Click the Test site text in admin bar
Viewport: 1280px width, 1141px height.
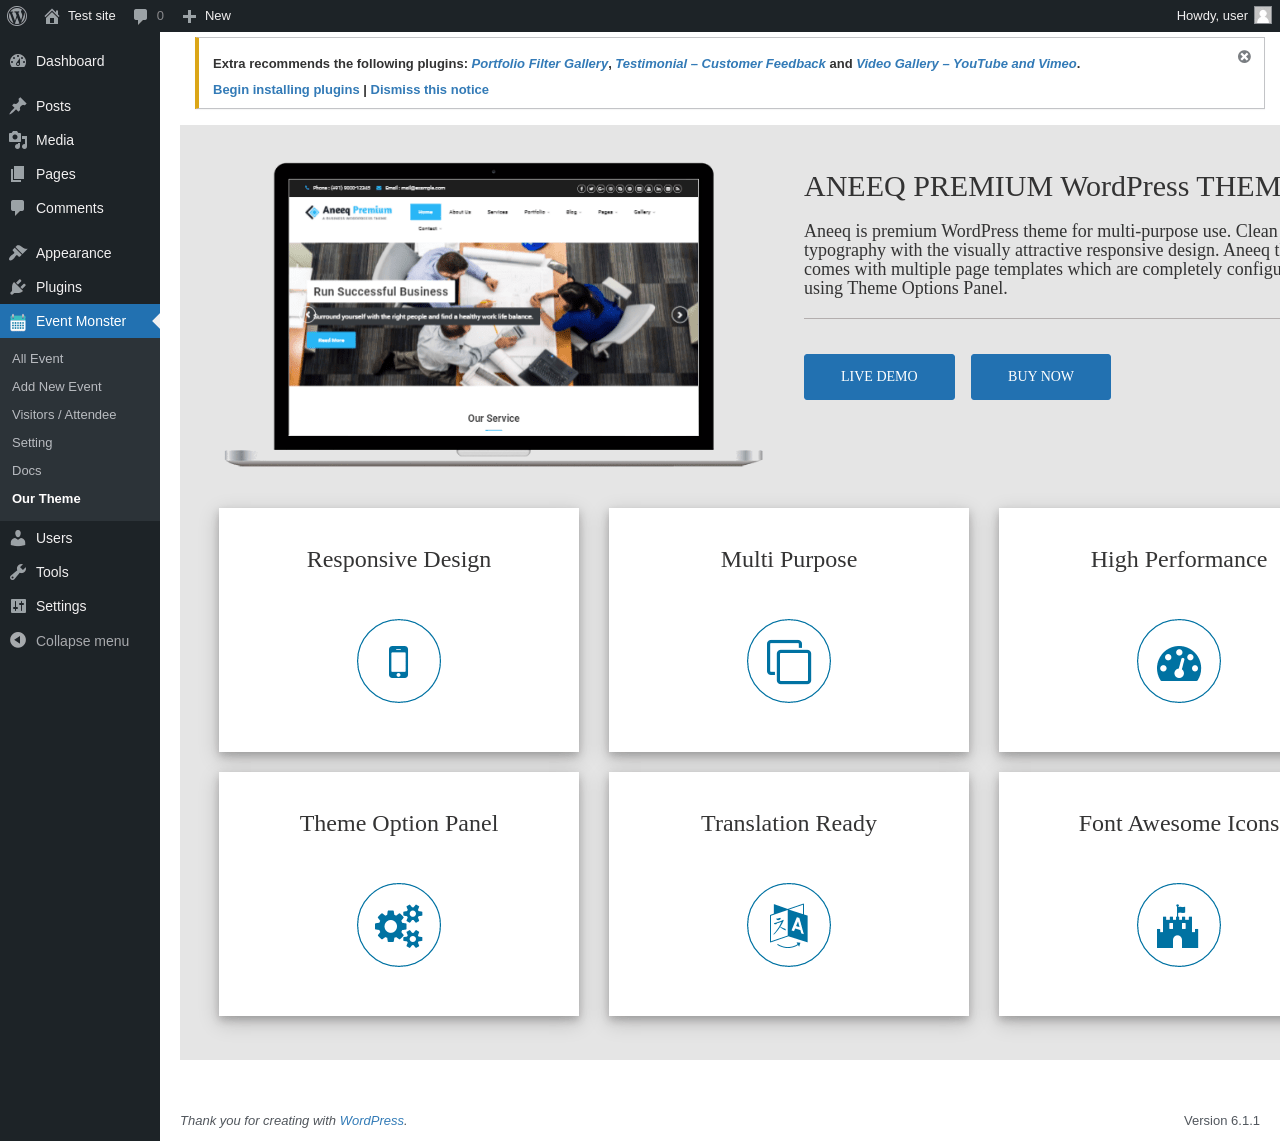click(x=92, y=16)
